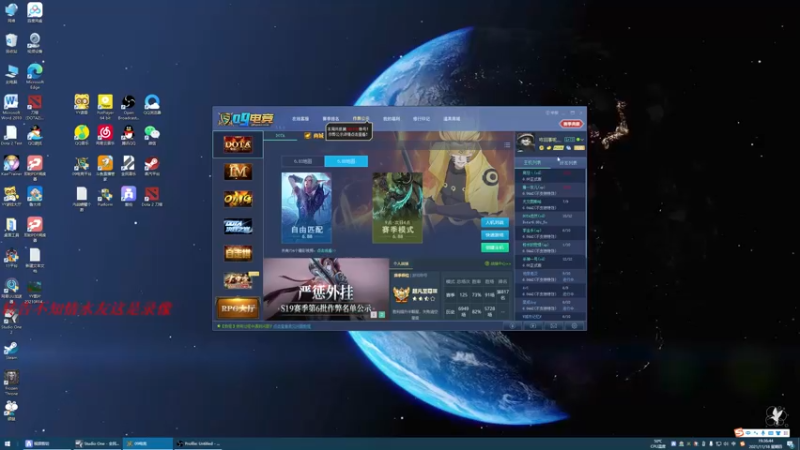
Task: Switch to Studio One taskbar window
Action: [x=97, y=444]
